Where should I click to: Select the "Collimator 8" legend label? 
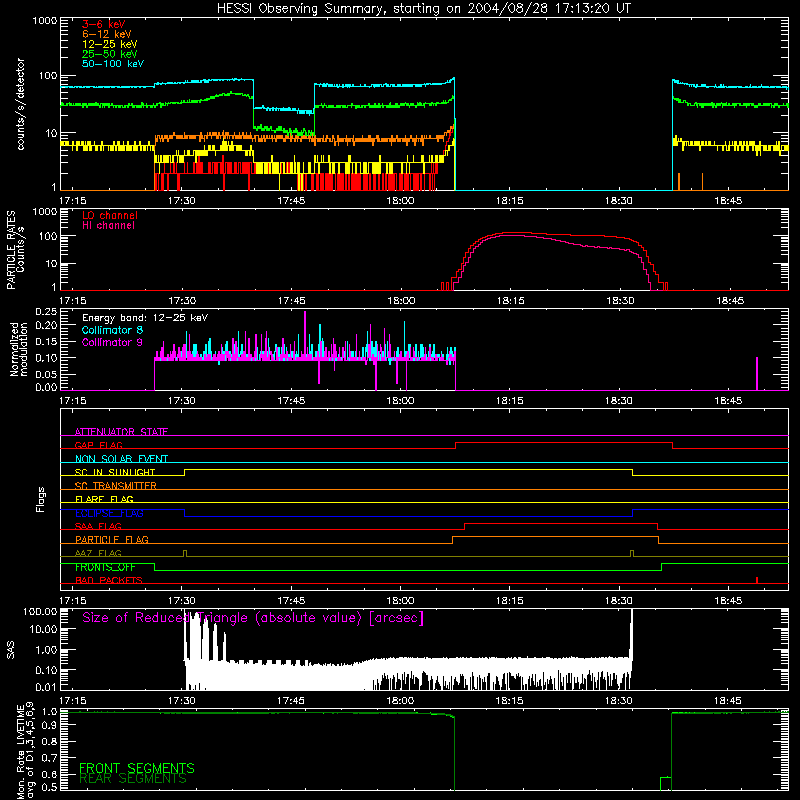[112, 330]
